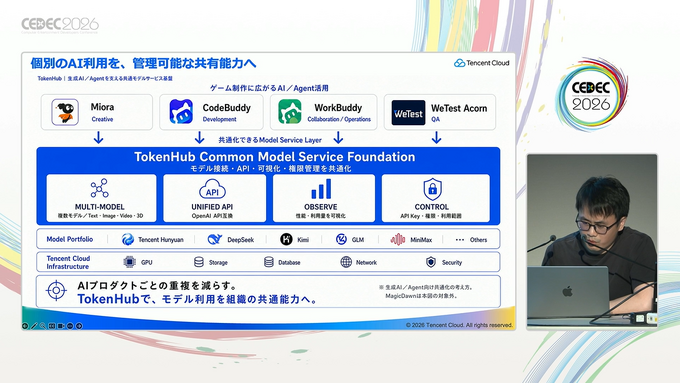Click the DeepSeek whale logo icon
680x383 pixels.
tap(215, 239)
